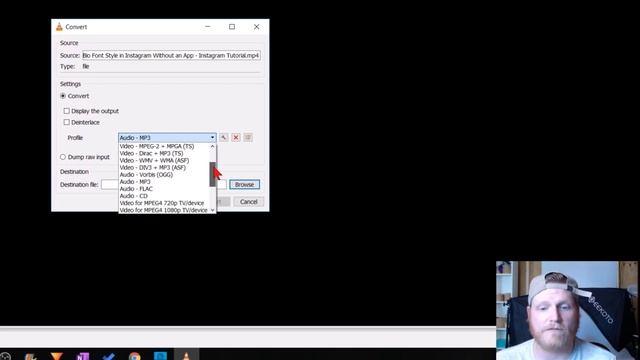Open Chrome from the taskbar
Viewport: 640px width, 360px height.
134,356
